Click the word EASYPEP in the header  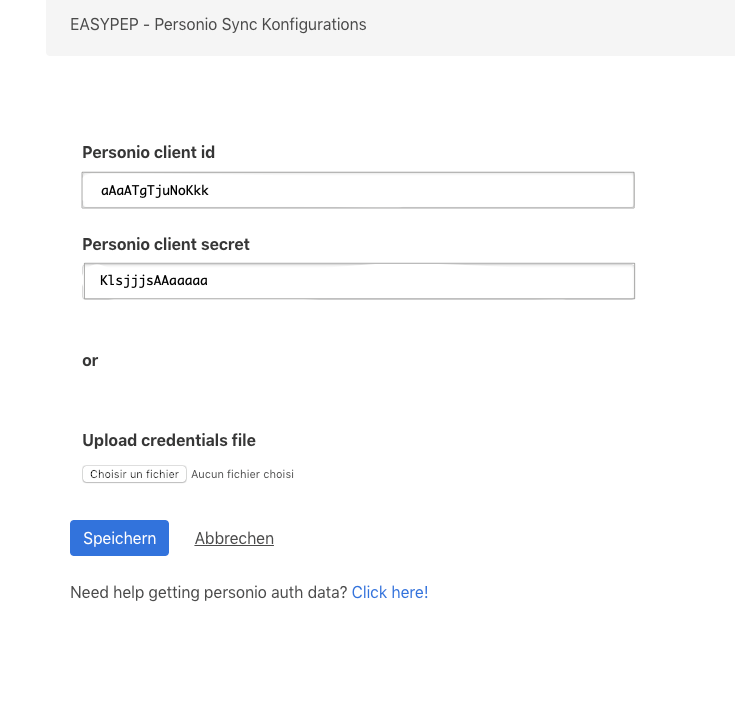105,24
